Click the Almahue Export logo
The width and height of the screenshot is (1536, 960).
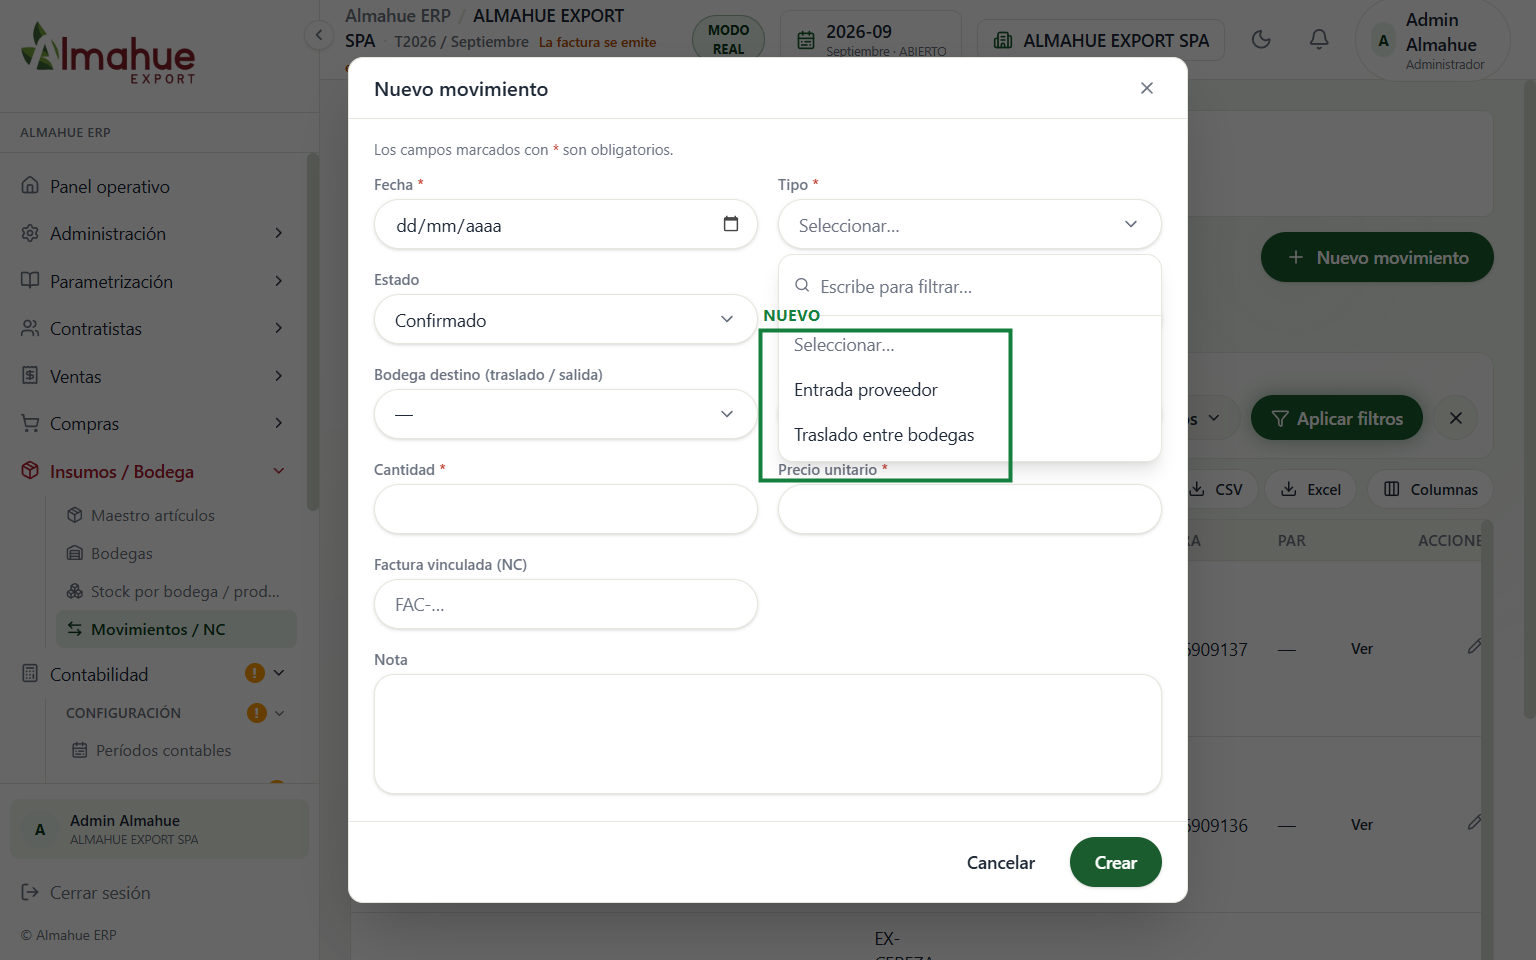(x=109, y=53)
